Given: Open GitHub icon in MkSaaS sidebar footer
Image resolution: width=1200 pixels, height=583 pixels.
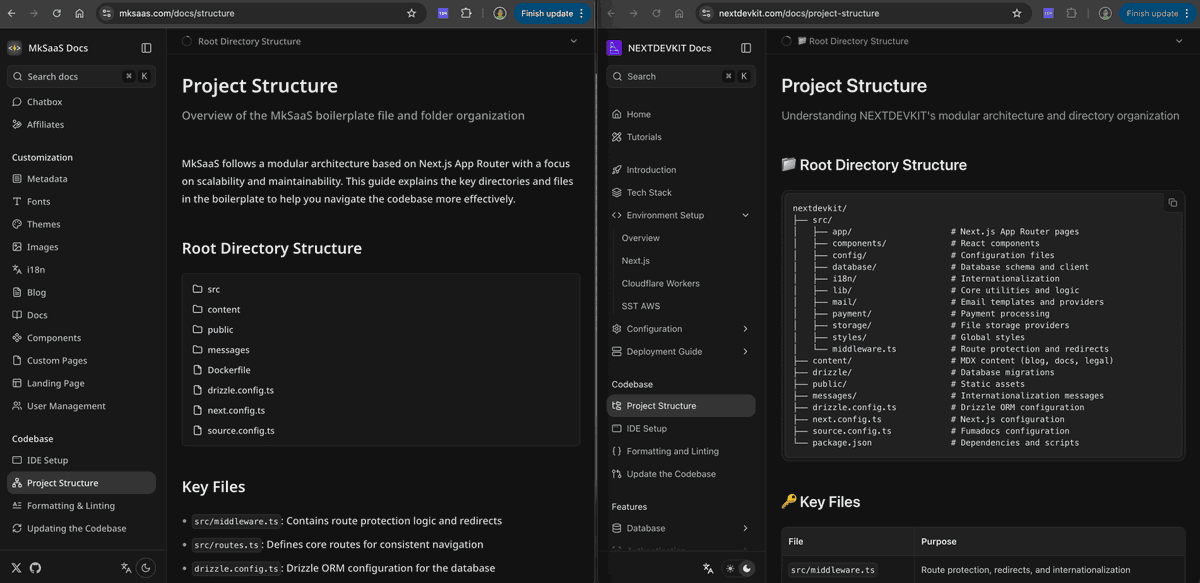Looking at the screenshot, I should pyautogui.click(x=36, y=567).
